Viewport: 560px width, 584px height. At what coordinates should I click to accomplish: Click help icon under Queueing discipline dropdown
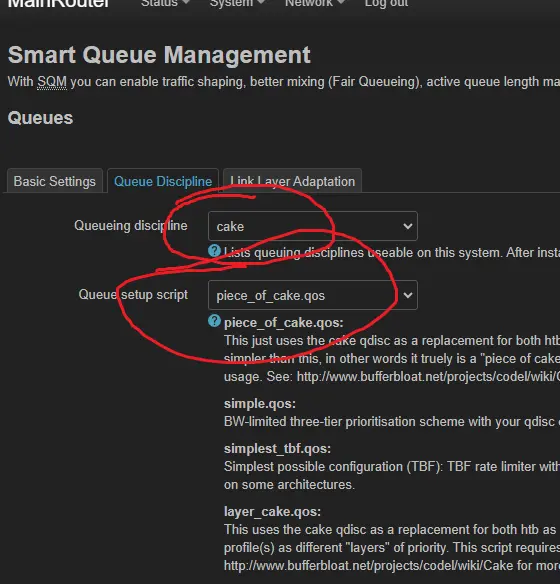pyautogui.click(x=214, y=251)
